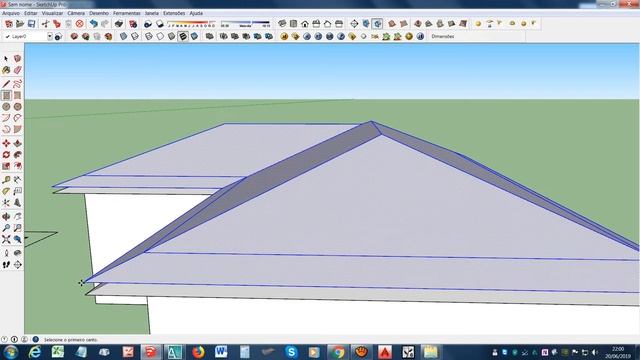Select the arrow Select tool
The image size is (640, 360).
pyautogui.click(x=6, y=59)
